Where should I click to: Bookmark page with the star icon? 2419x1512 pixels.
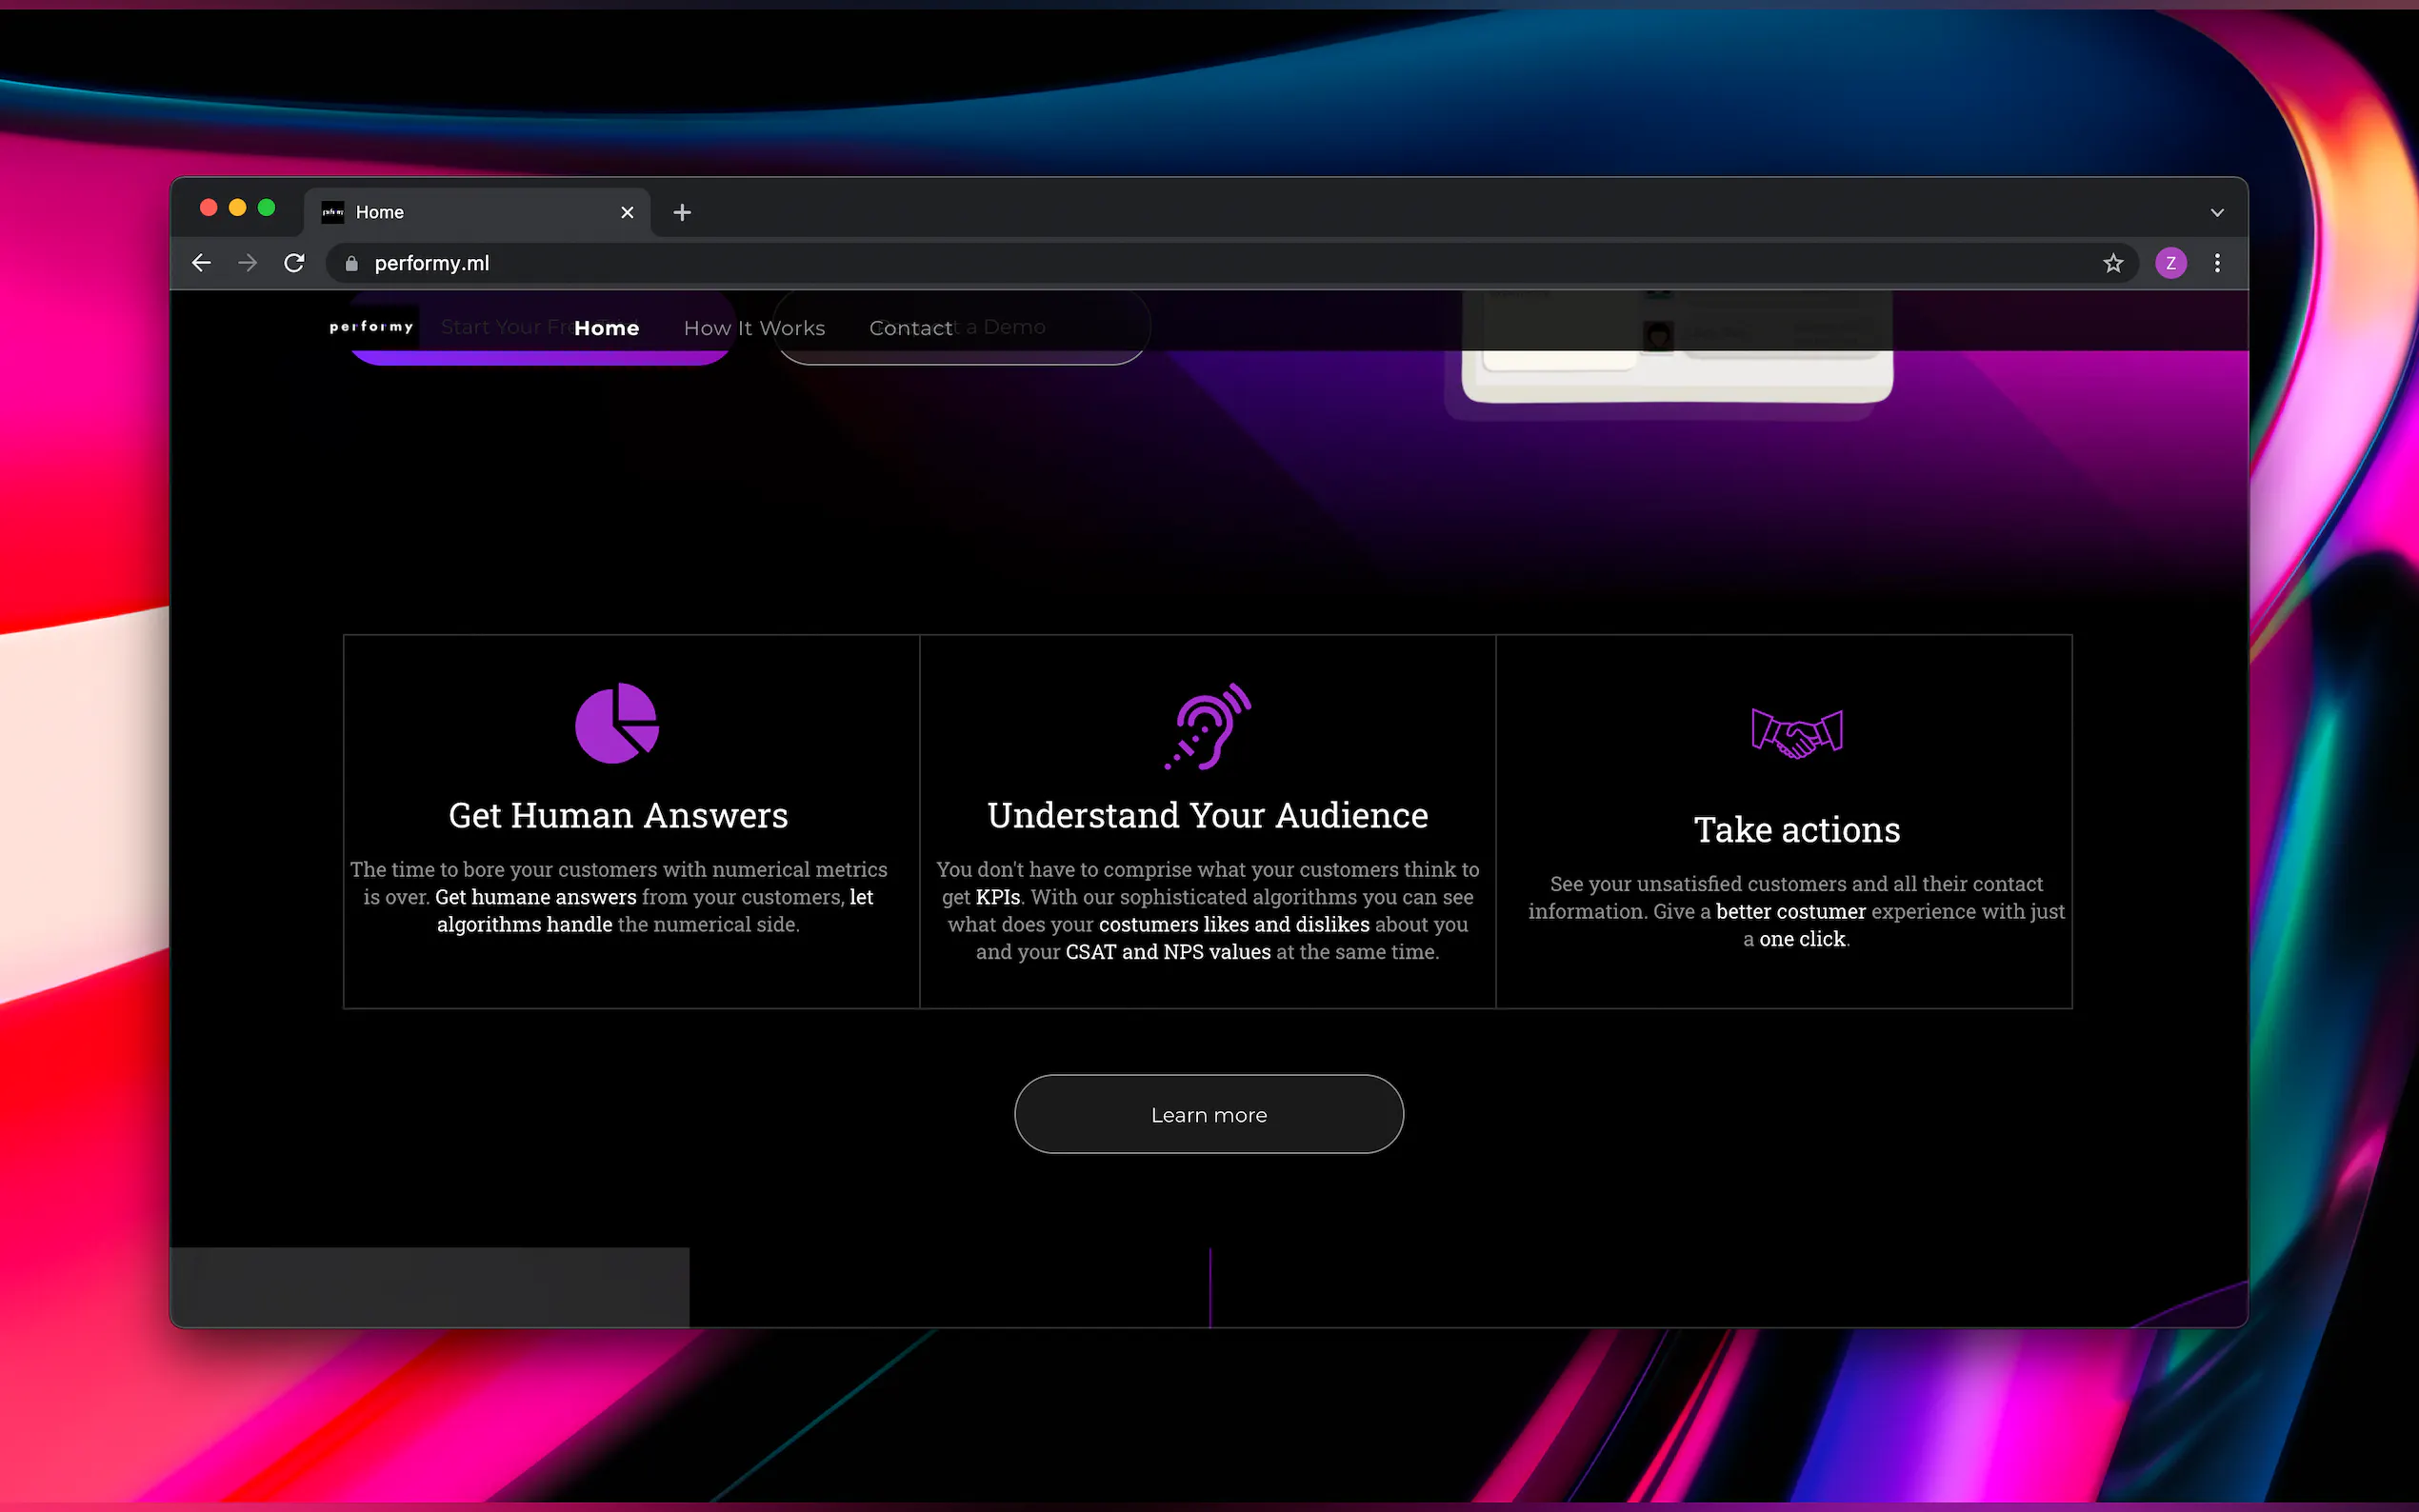pyautogui.click(x=2112, y=263)
